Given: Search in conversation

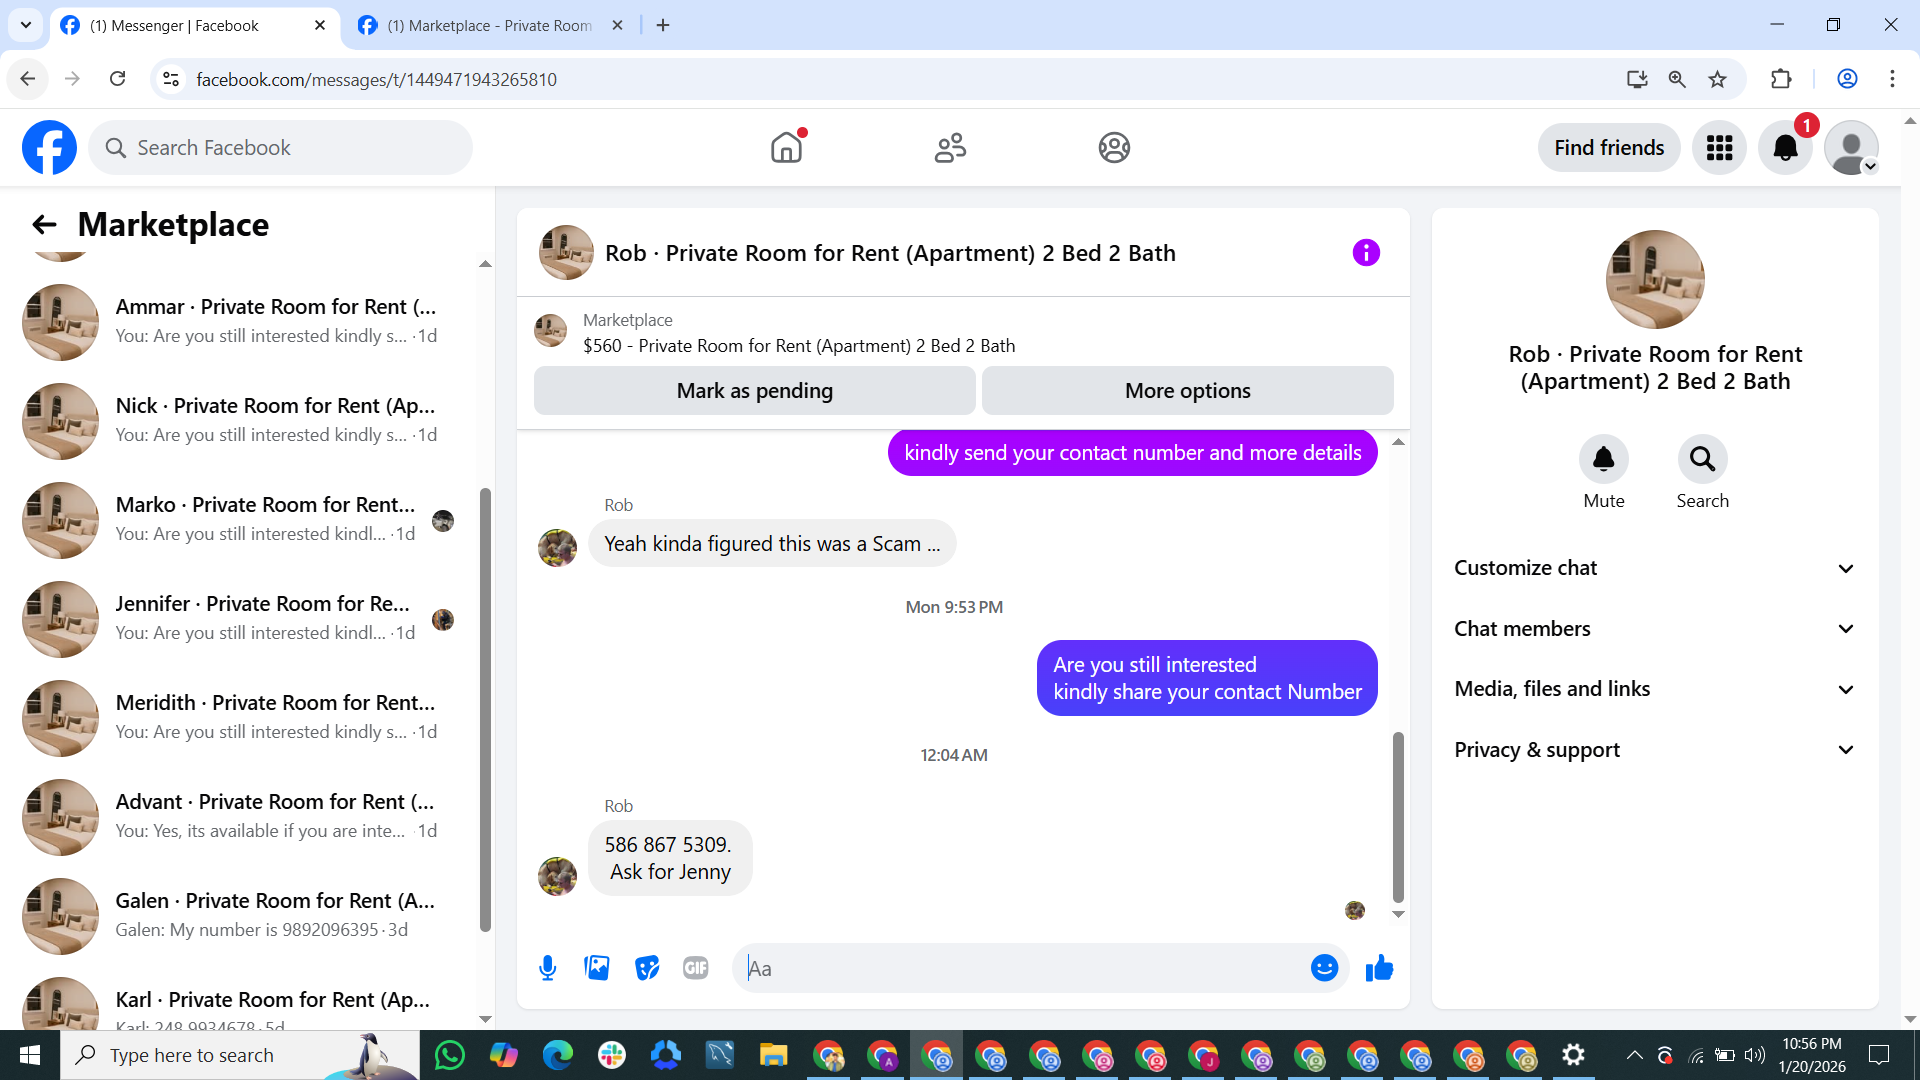Looking at the screenshot, I should 1702,459.
